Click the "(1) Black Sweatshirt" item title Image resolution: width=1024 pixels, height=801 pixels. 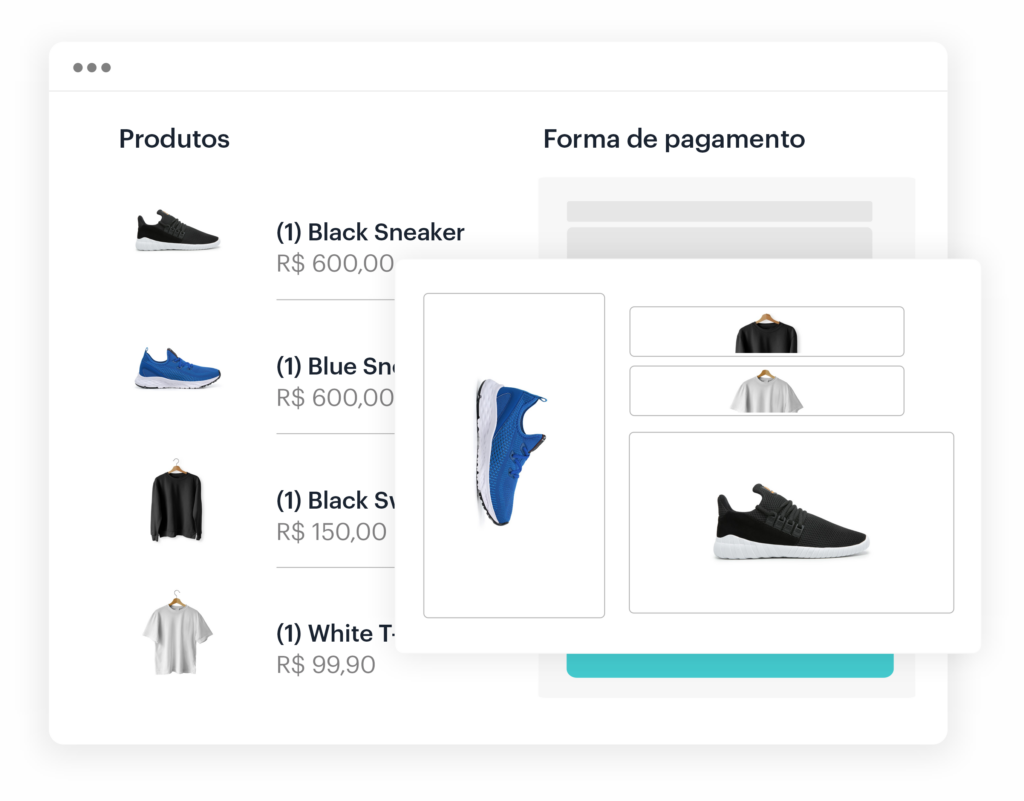(x=337, y=500)
